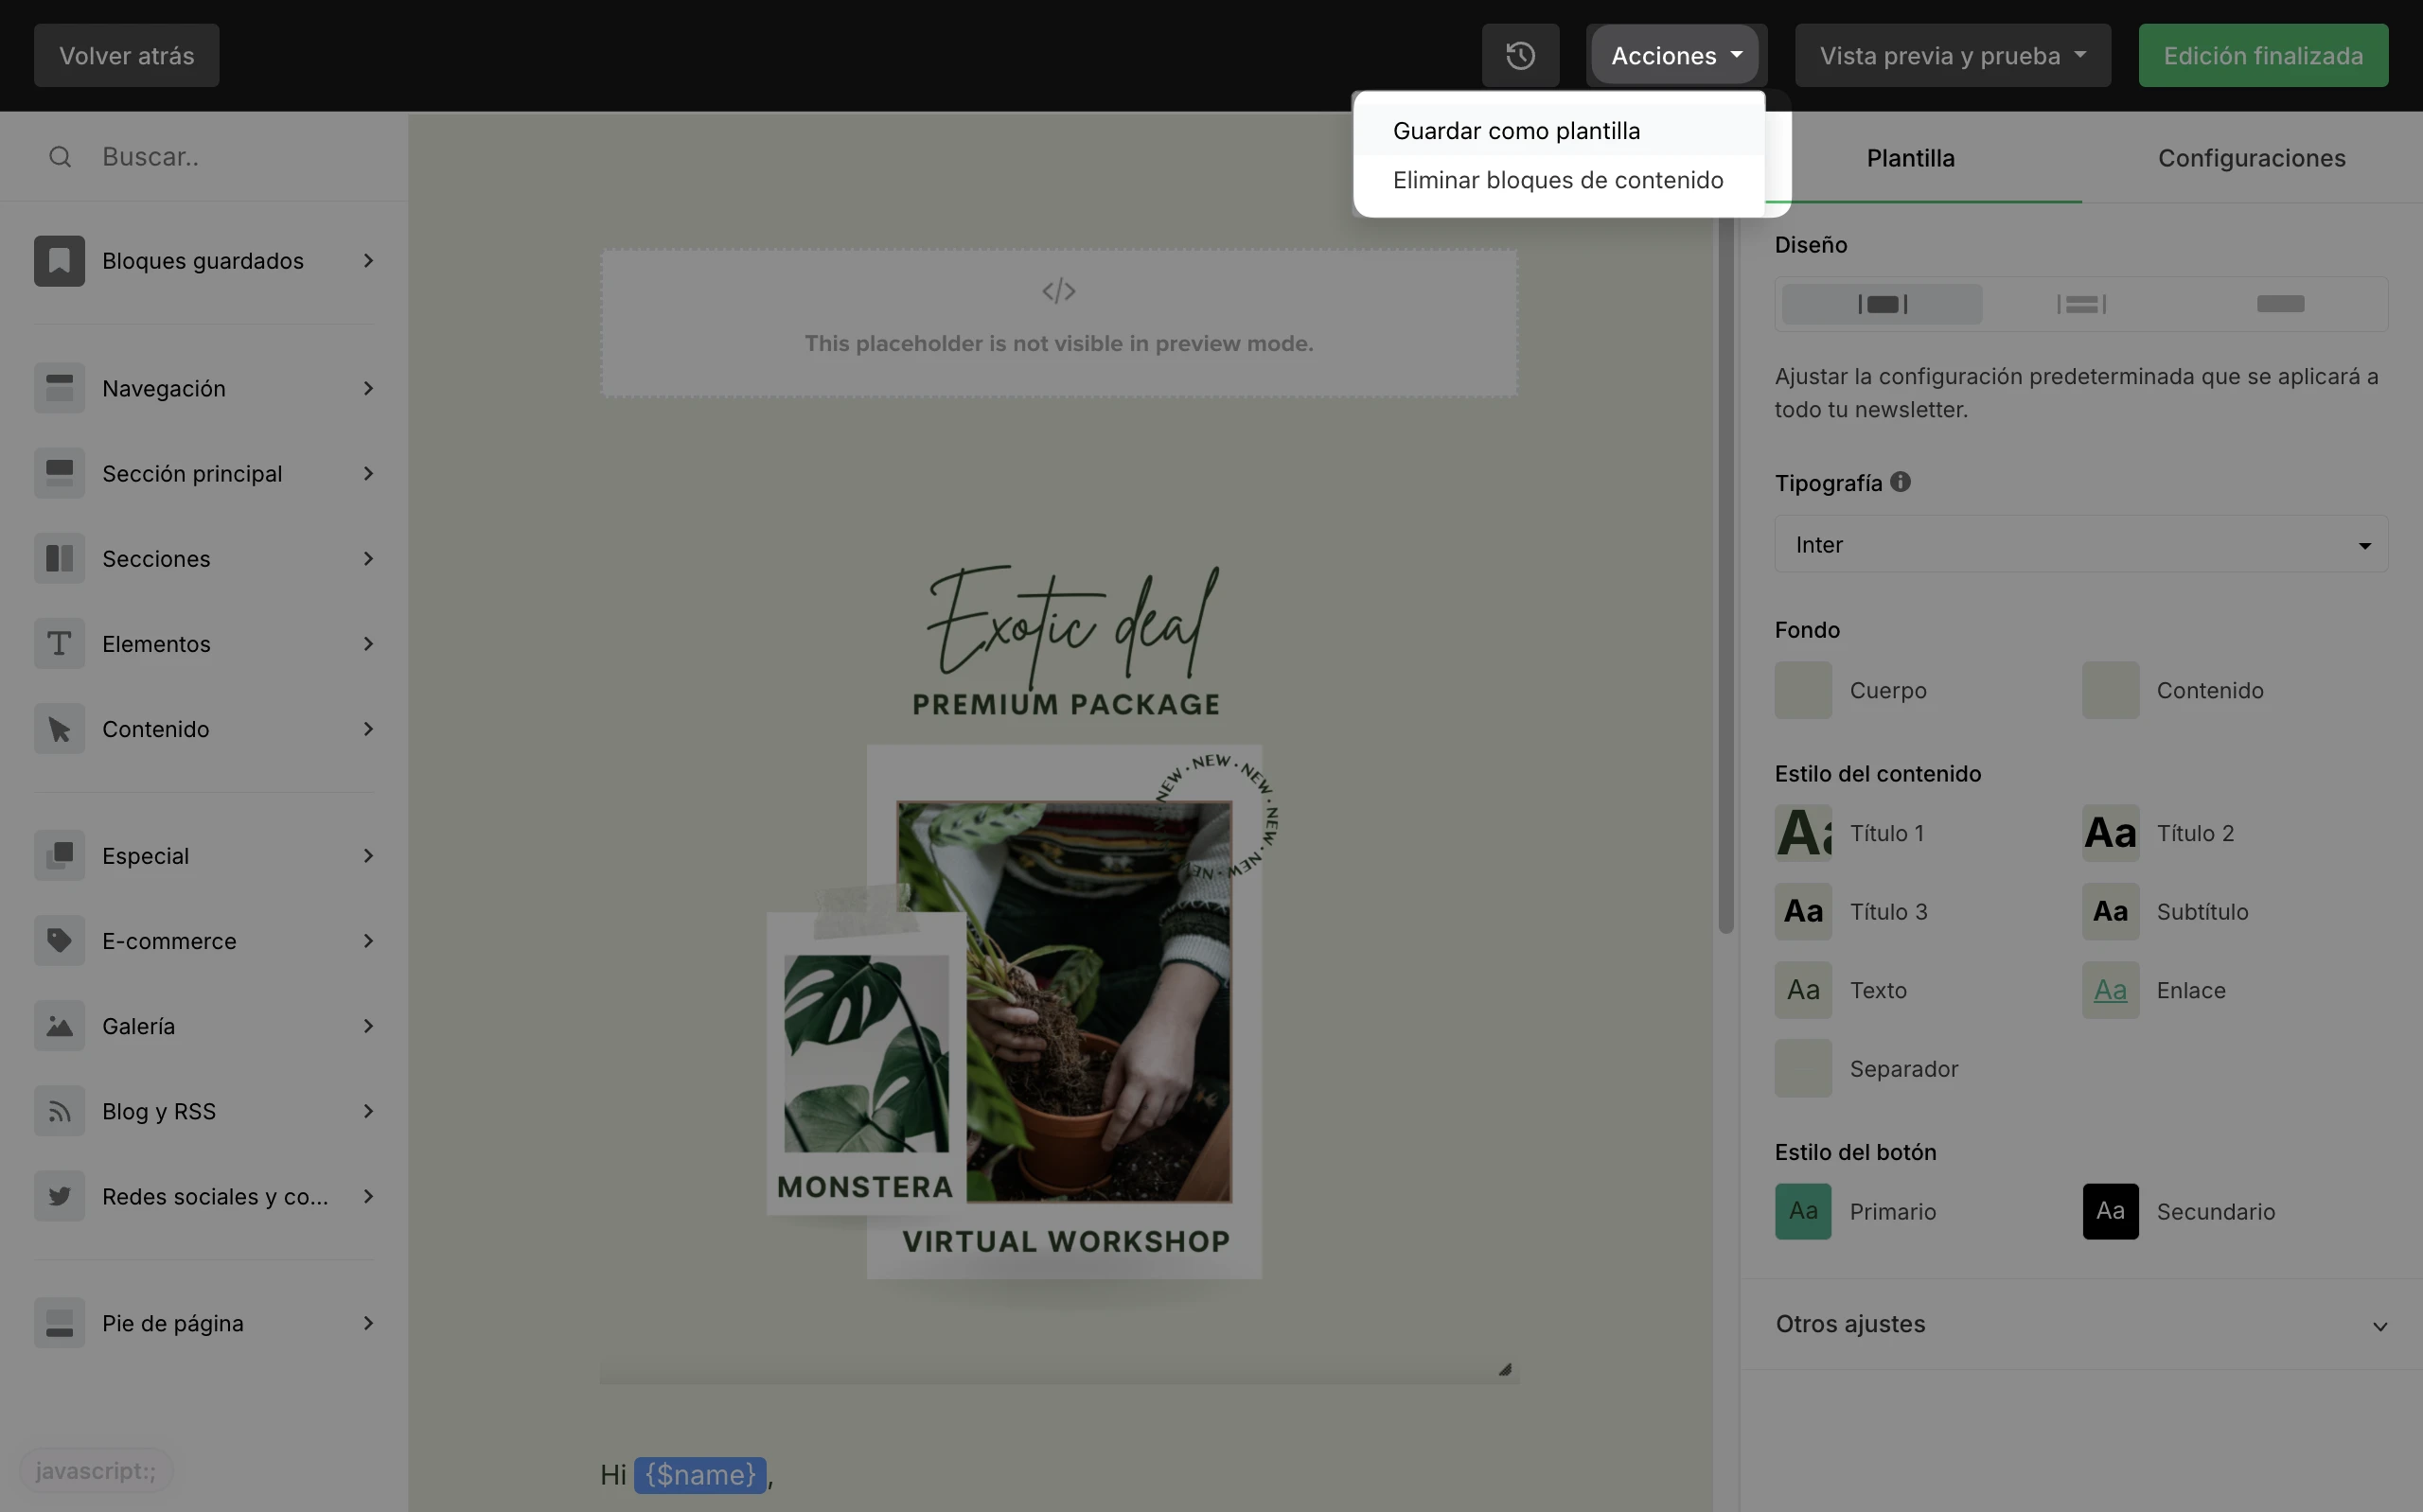The width and height of the screenshot is (2423, 1512).
Task: Switch to the Configuraciones tab
Action: (x=2251, y=158)
